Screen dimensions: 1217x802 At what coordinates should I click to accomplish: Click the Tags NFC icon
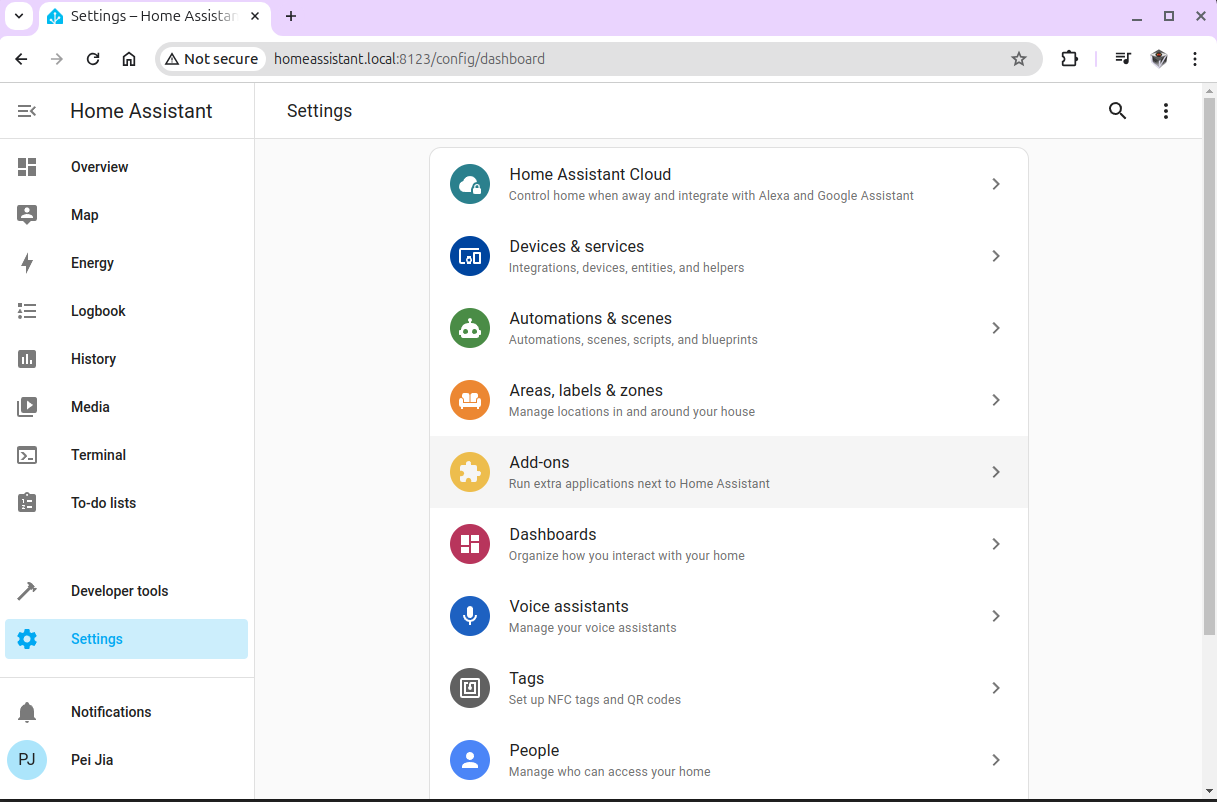[x=470, y=688]
